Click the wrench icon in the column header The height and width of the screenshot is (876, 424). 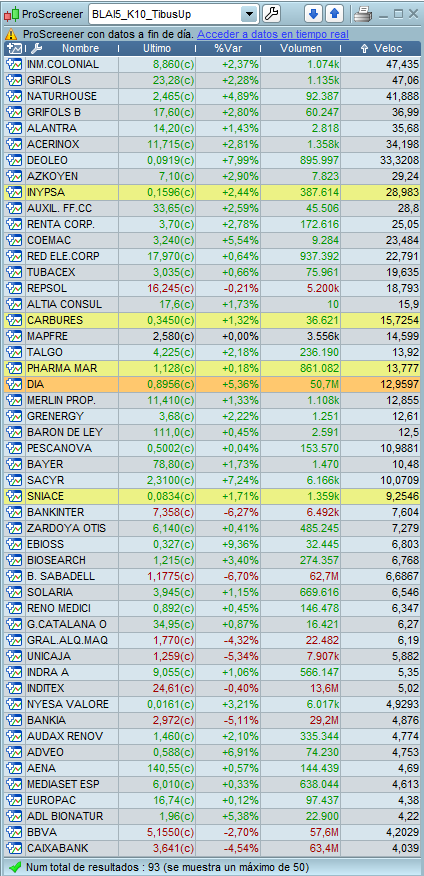click(36, 49)
